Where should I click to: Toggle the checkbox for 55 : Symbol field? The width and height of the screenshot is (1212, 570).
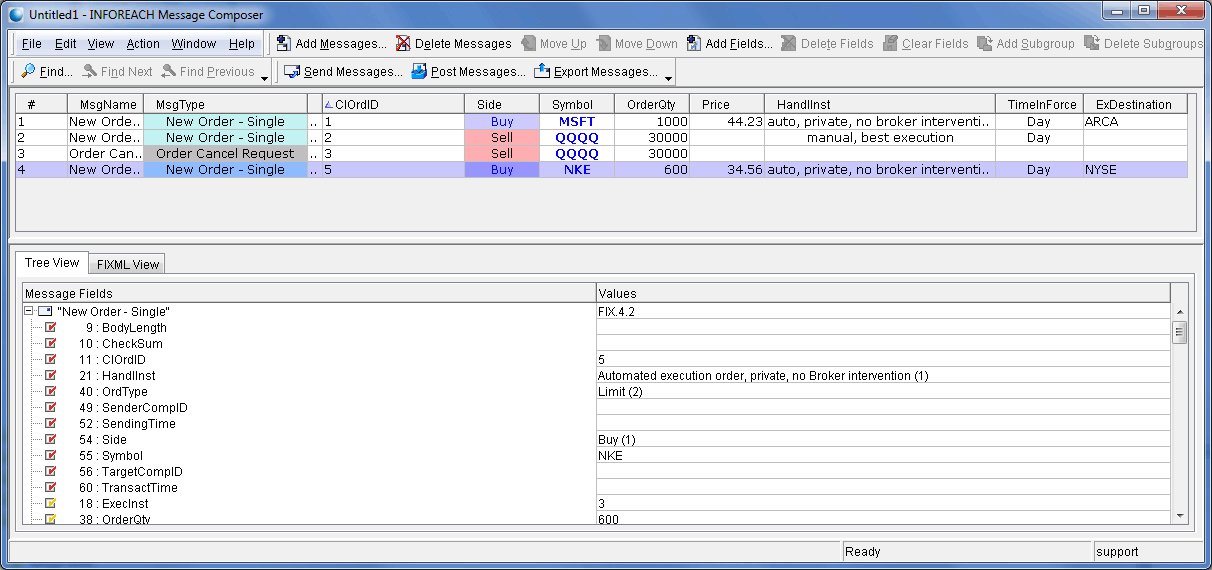click(x=51, y=456)
